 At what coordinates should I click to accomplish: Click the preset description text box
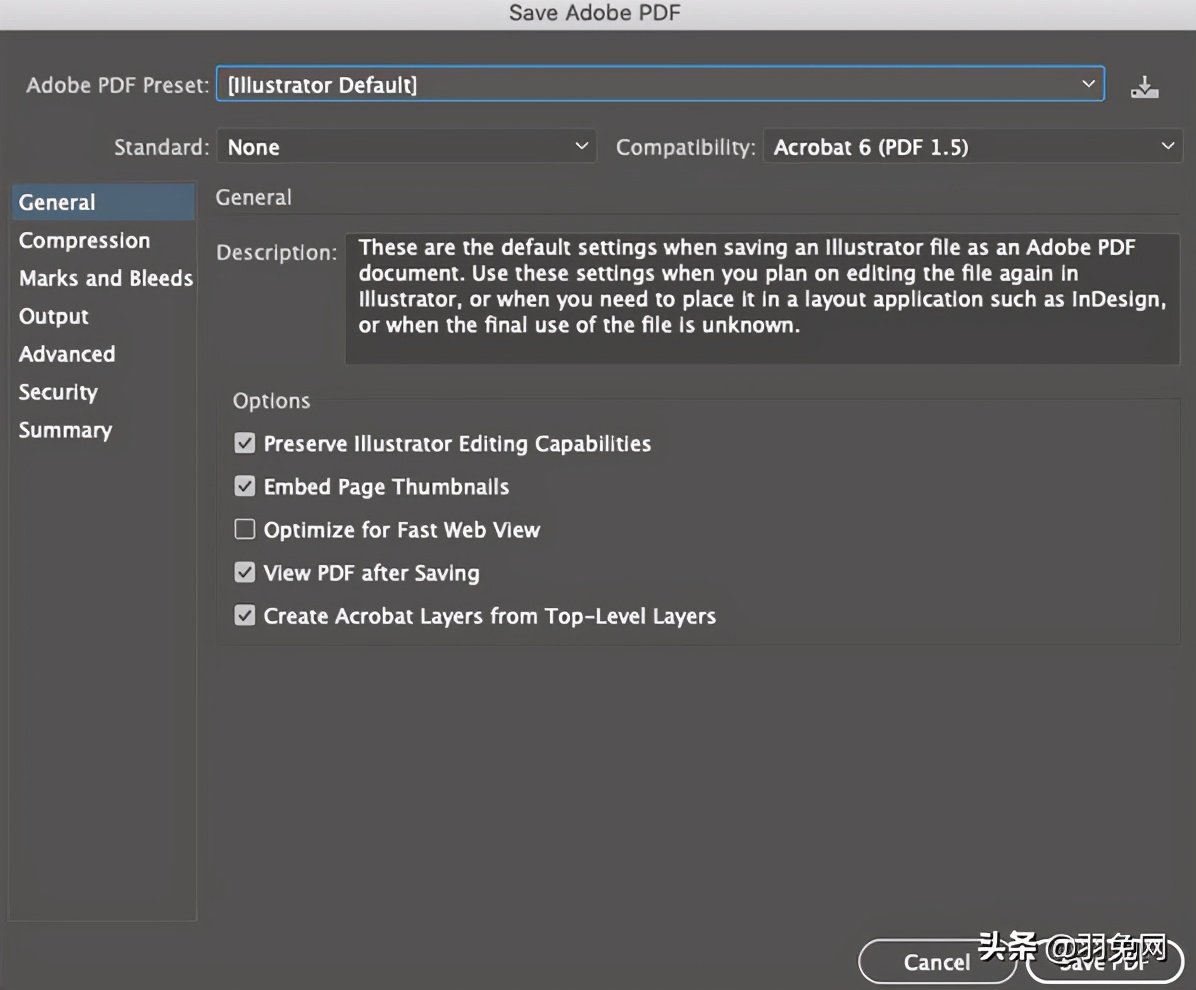pyautogui.click(x=762, y=299)
